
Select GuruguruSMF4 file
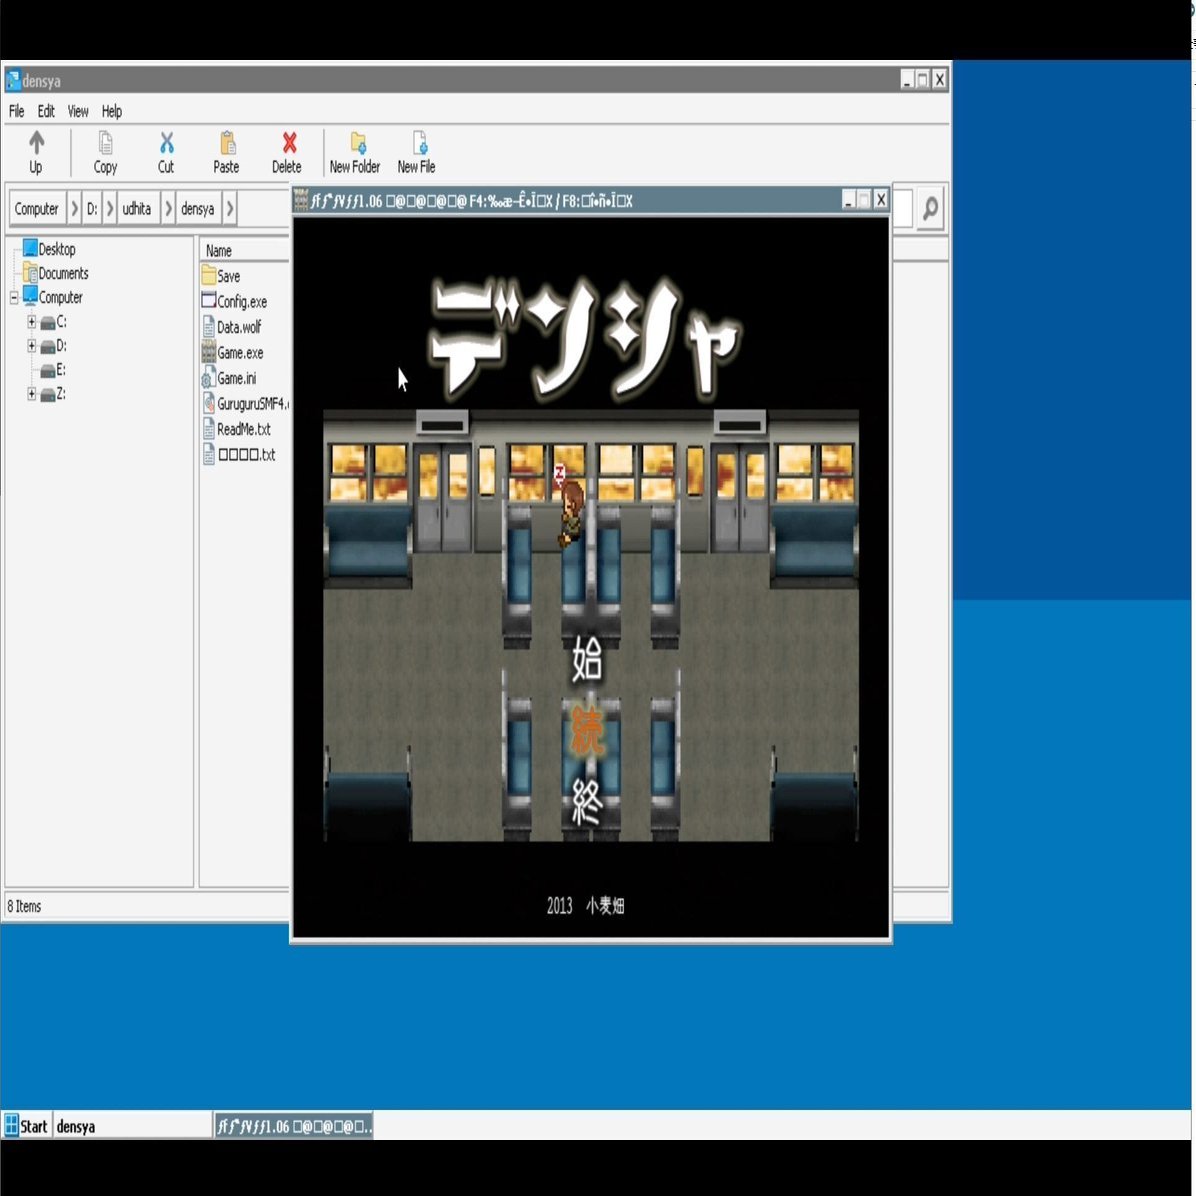click(x=245, y=403)
